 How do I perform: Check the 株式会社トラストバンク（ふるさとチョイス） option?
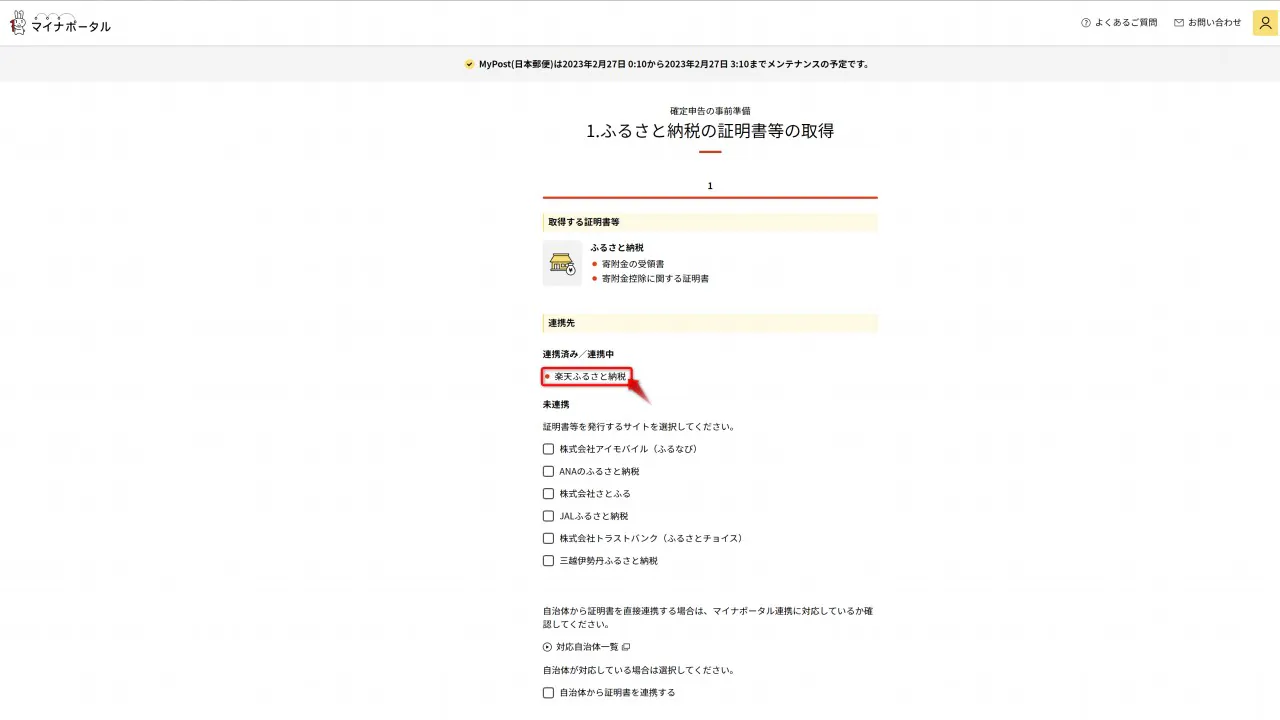(548, 538)
